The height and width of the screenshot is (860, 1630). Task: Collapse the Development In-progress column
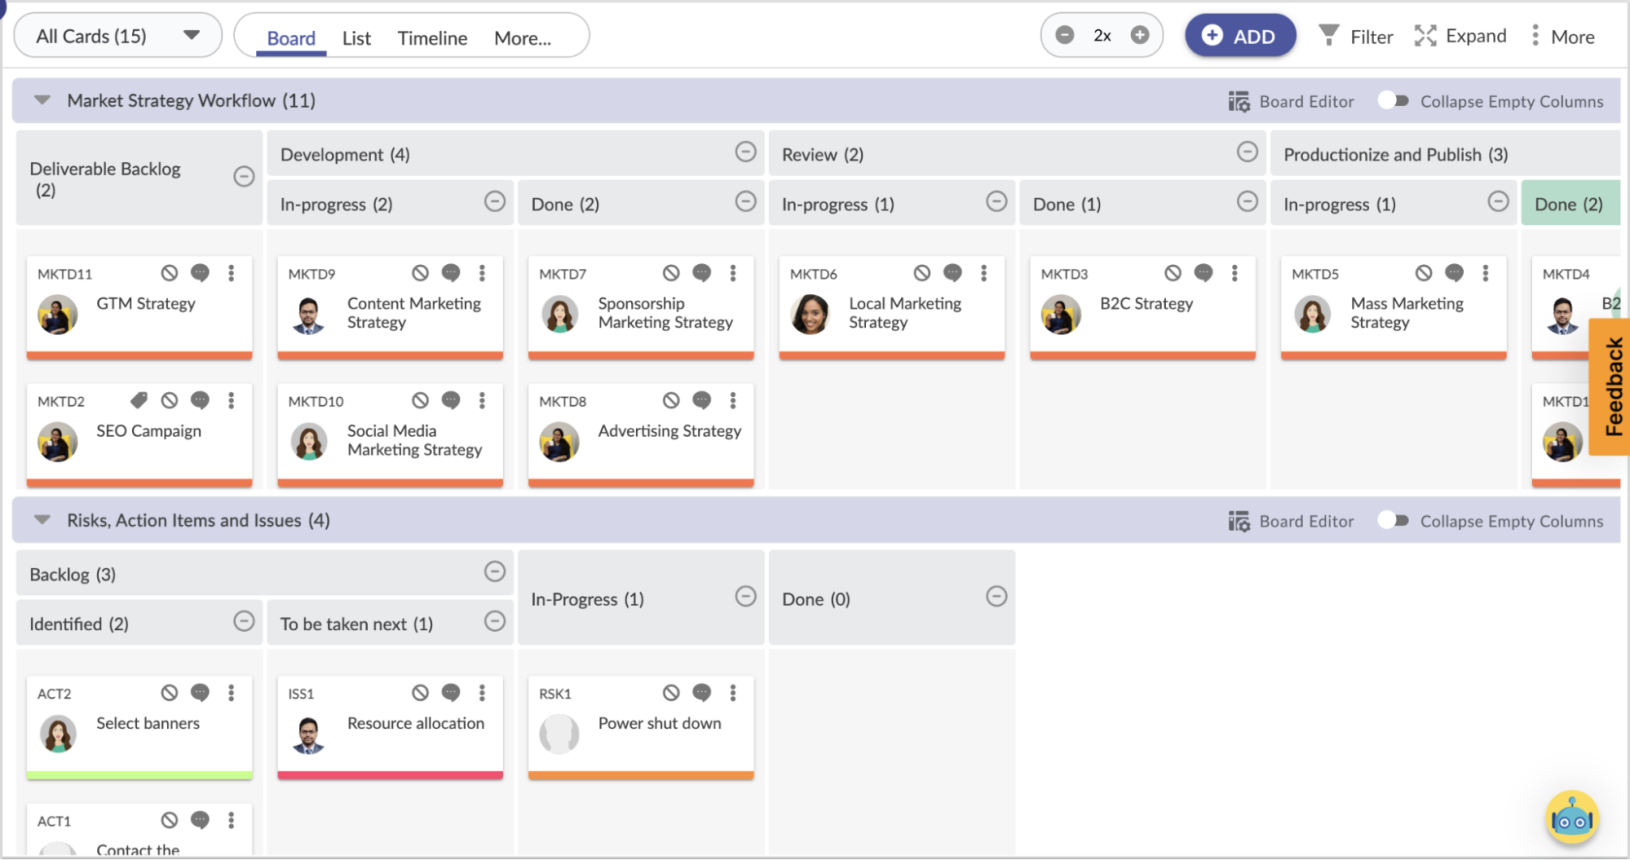[494, 201]
